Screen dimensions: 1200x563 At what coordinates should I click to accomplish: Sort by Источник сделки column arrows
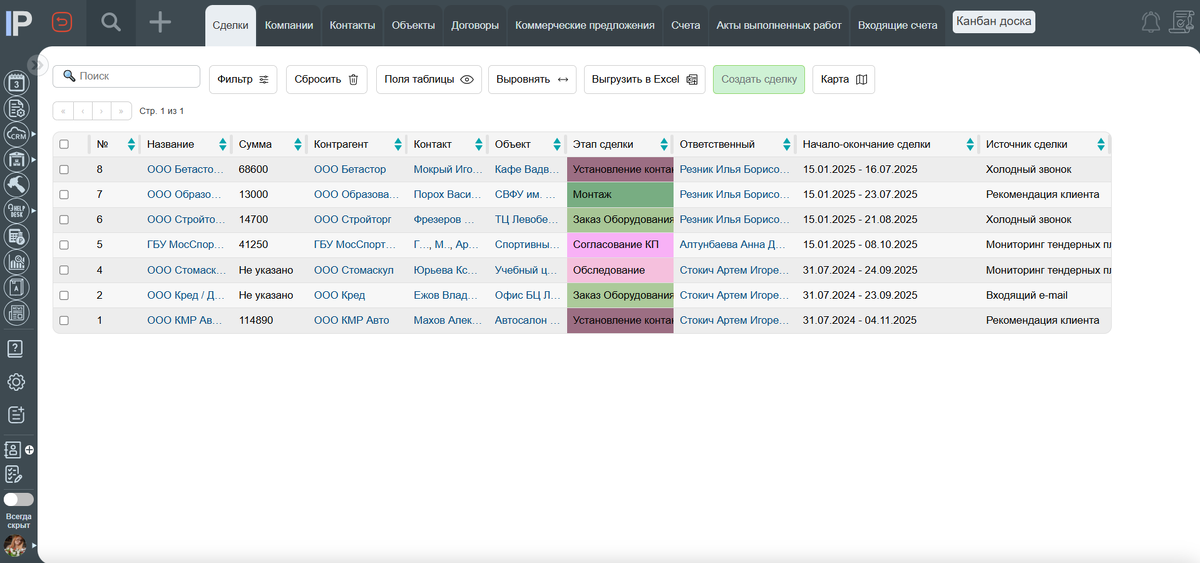click(x=1101, y=144)
